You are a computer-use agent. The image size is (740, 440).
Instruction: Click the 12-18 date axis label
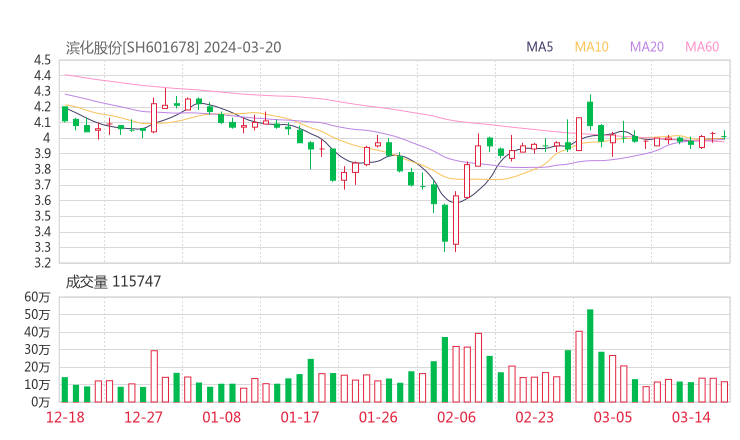pos(65,417)
